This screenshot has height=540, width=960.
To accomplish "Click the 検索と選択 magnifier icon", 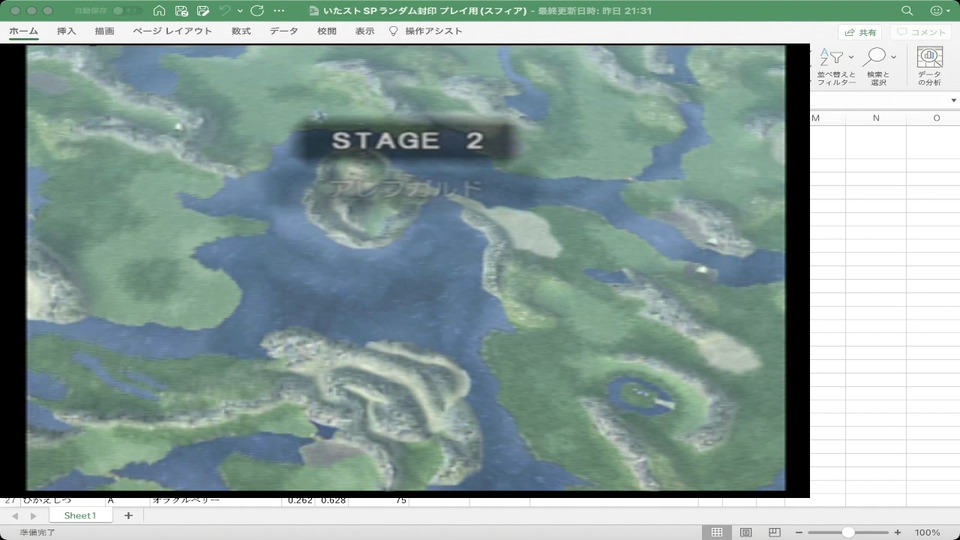I will [x=874, y=57].
